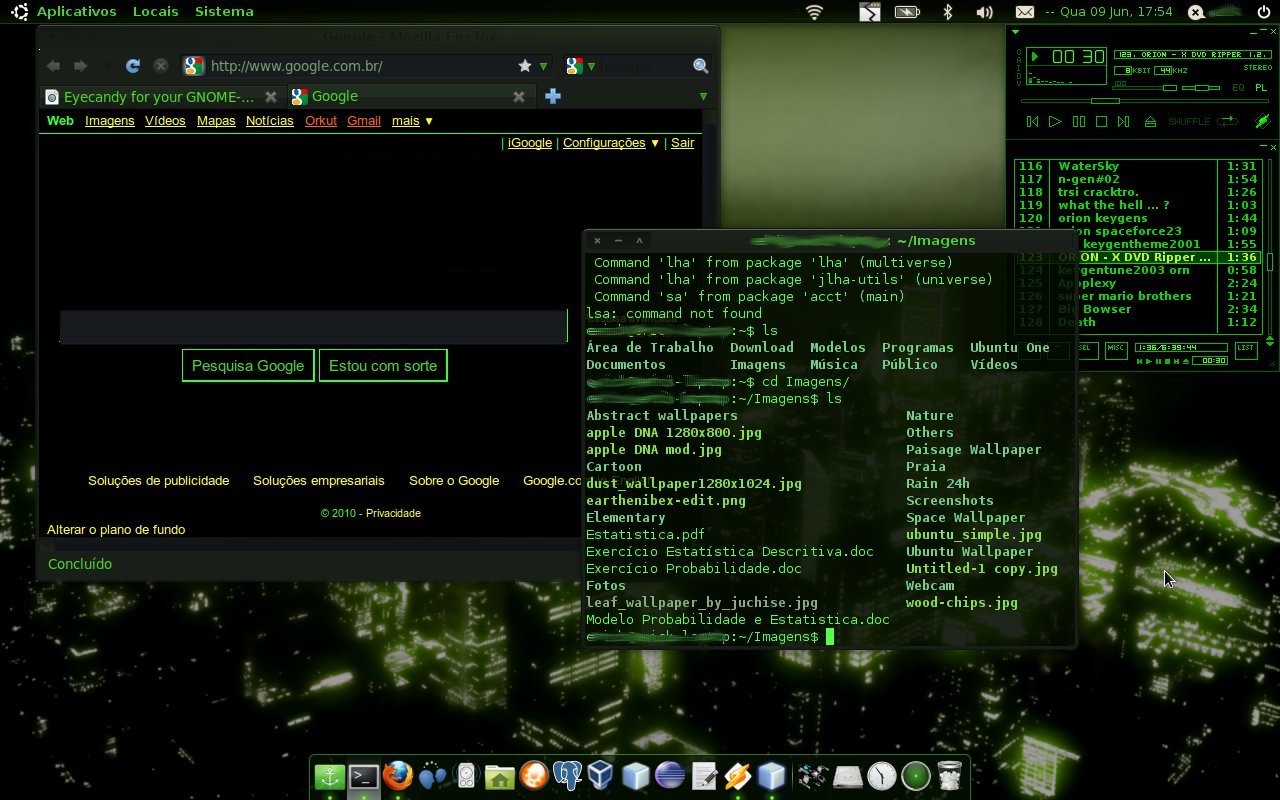Select playlist track 'what the hell ... ?'

pyautogui.click(x=1137, y=205)
